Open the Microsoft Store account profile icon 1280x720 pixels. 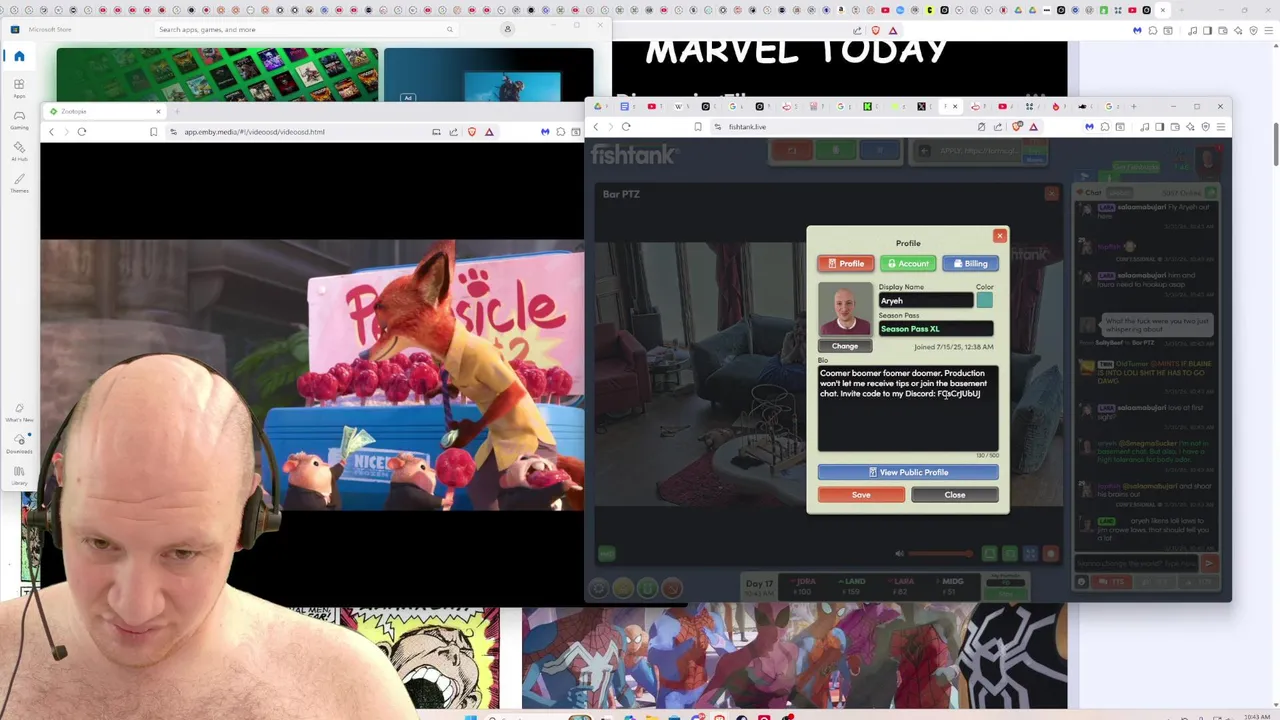click(507, 29)
